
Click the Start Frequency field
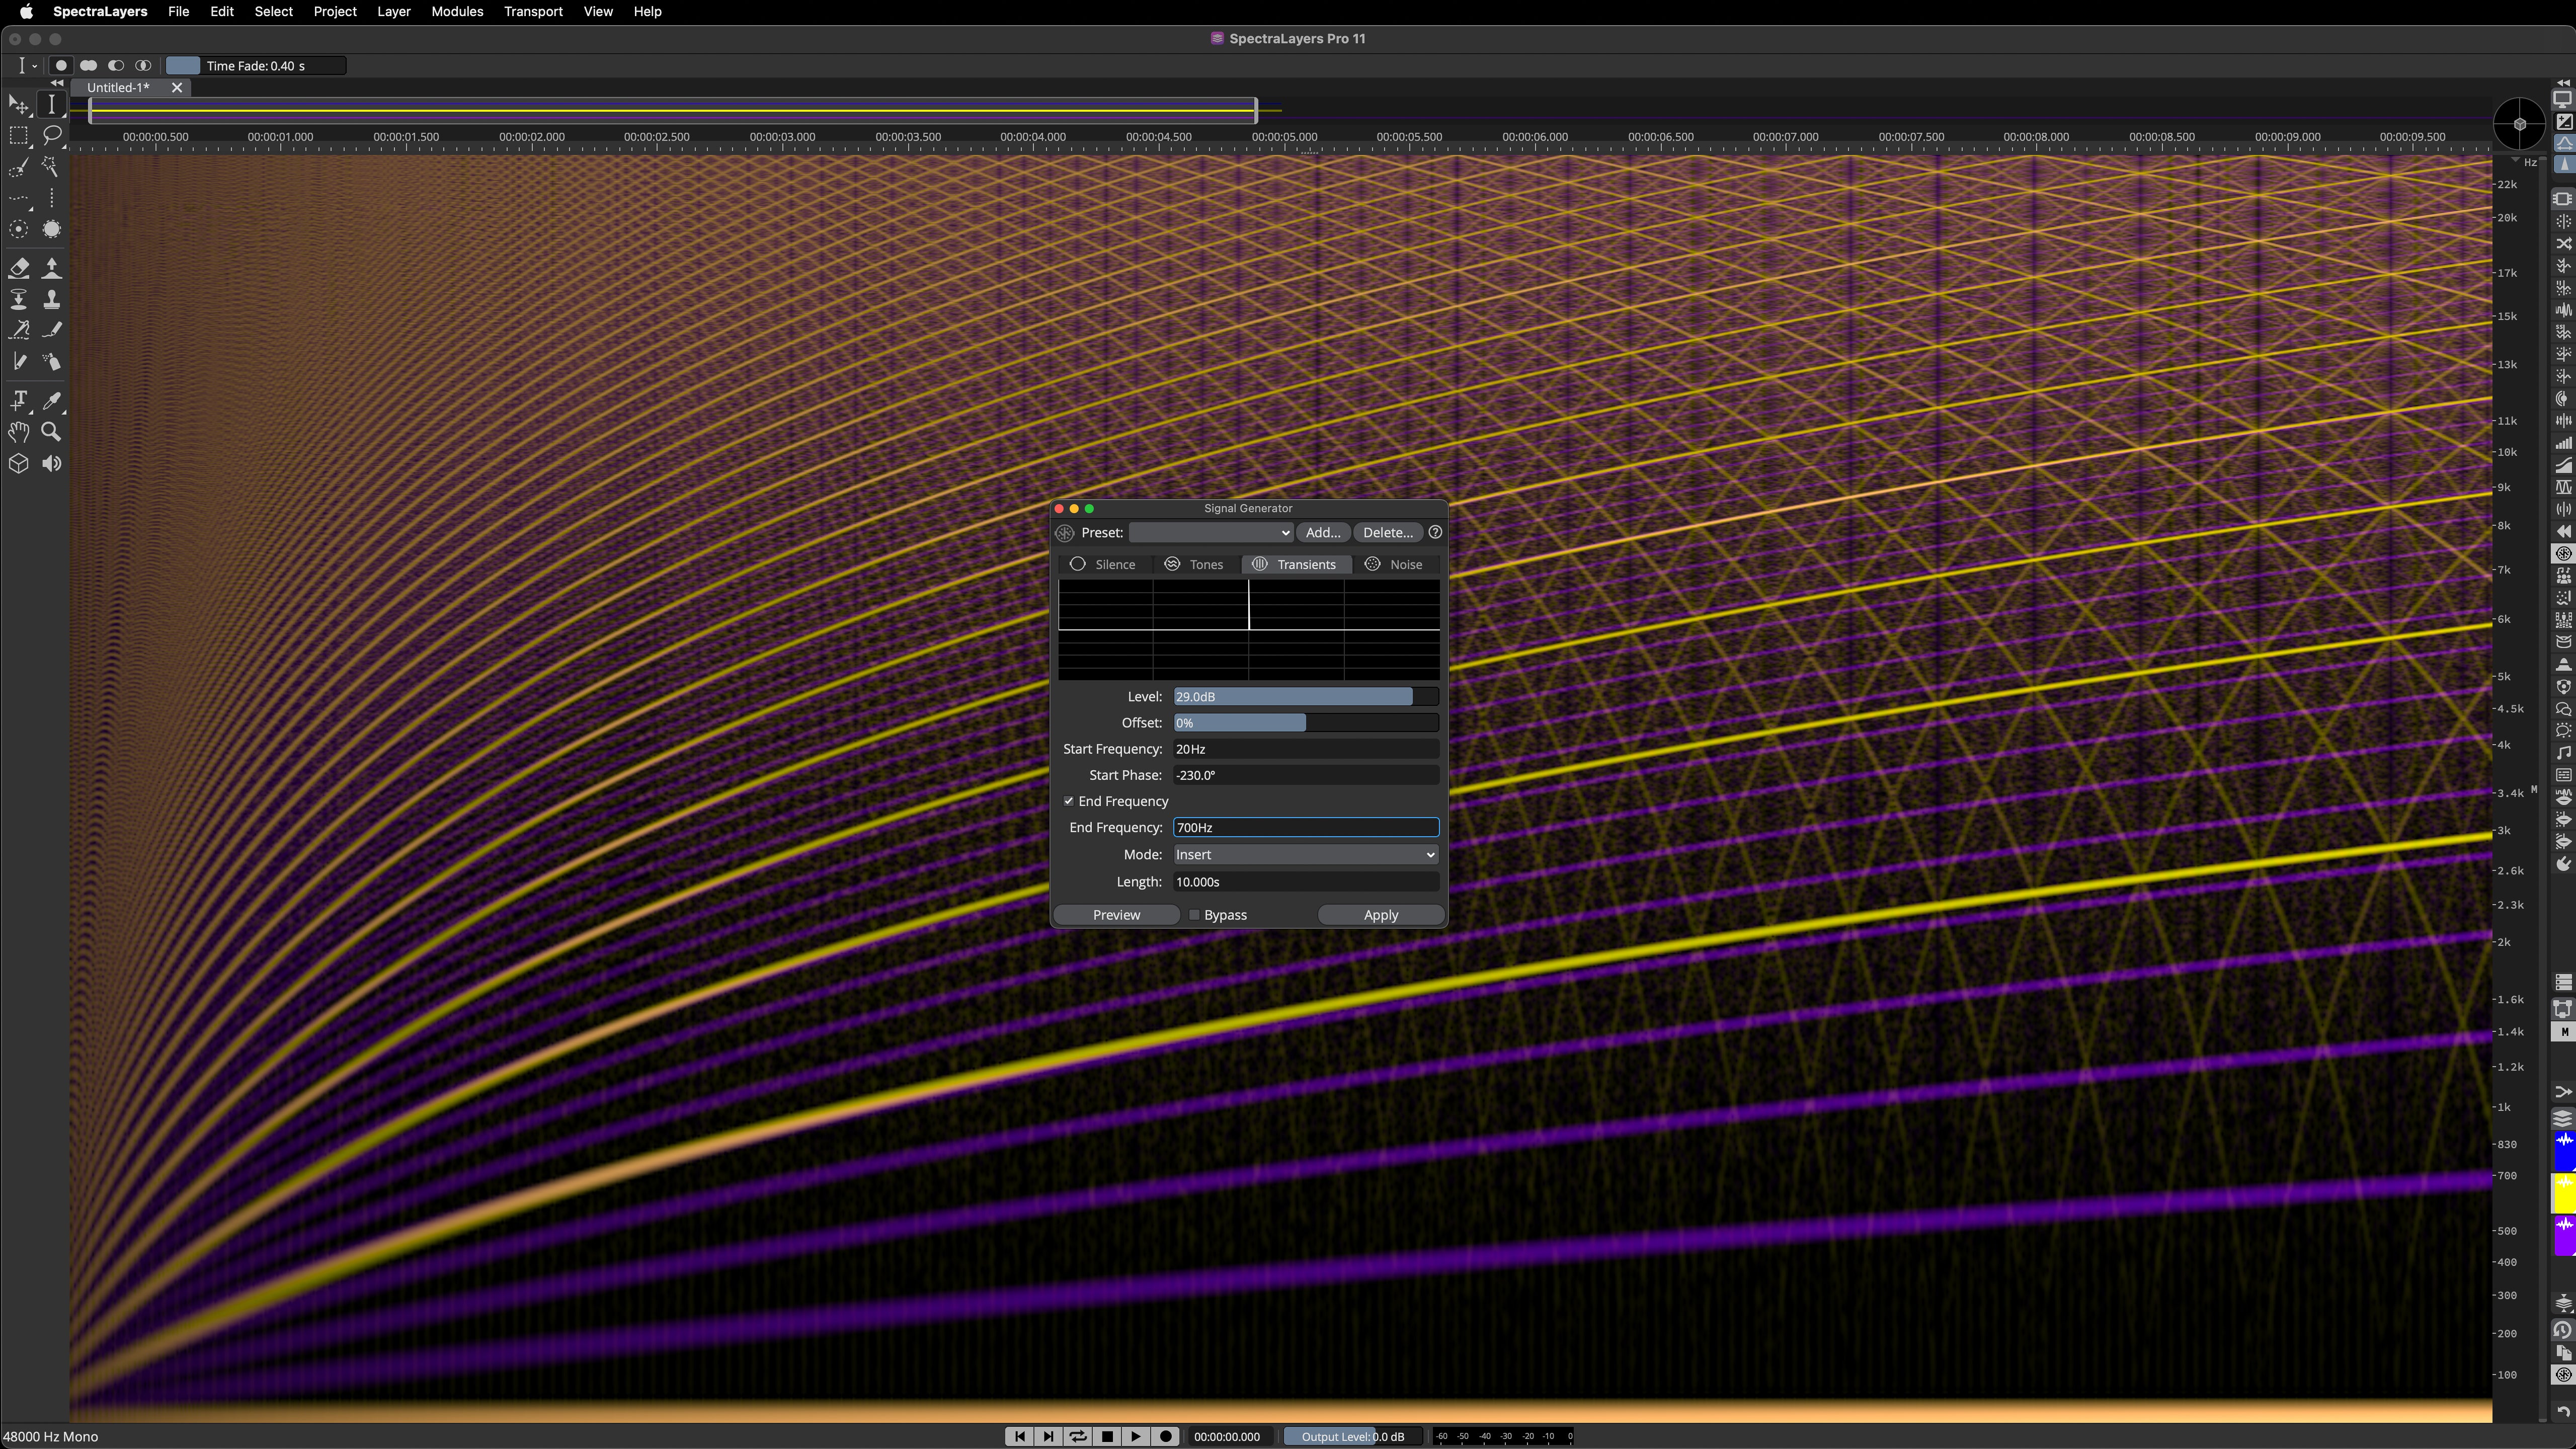pyautogui.click(x=1306, y=749)
